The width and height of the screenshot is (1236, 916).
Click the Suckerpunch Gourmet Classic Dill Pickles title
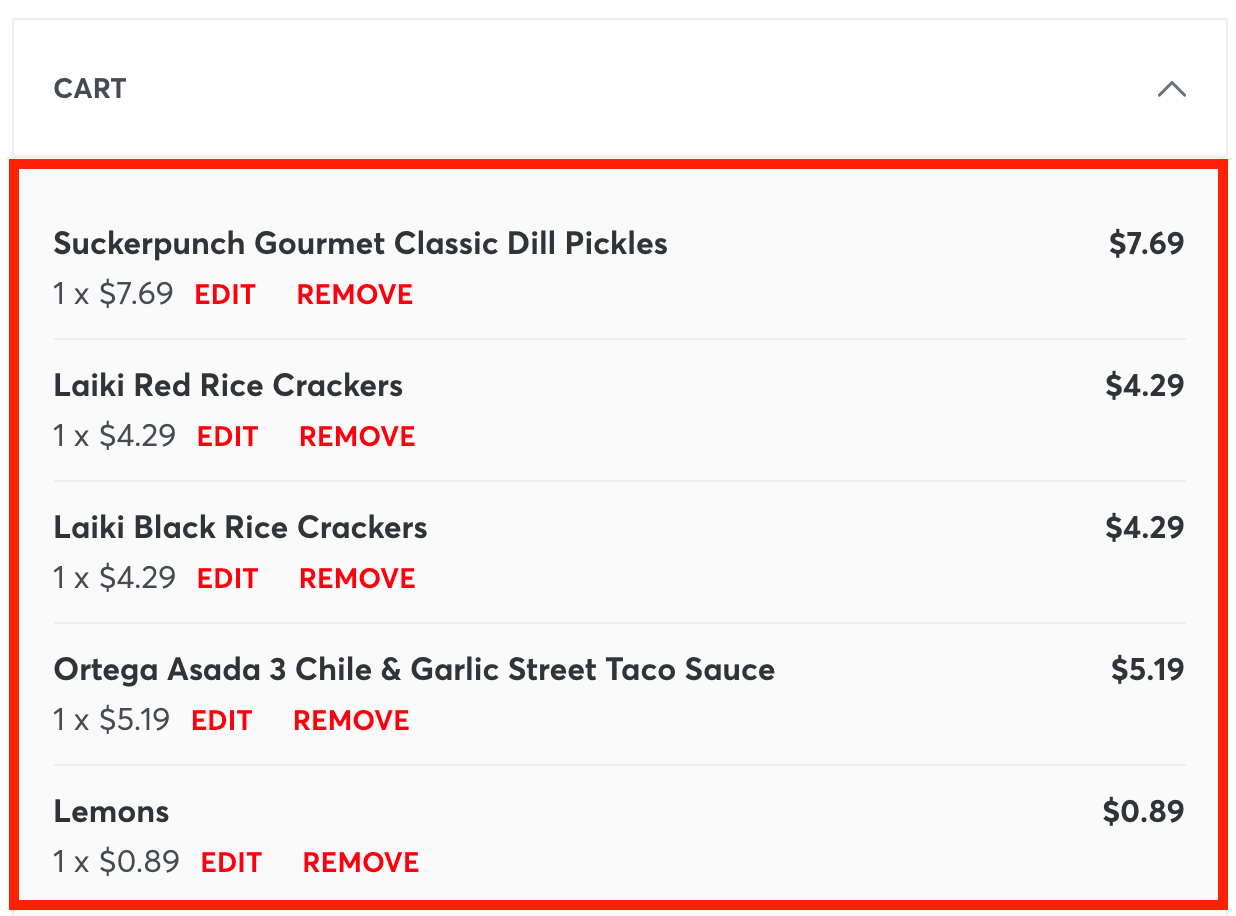(x=360, y=243)
